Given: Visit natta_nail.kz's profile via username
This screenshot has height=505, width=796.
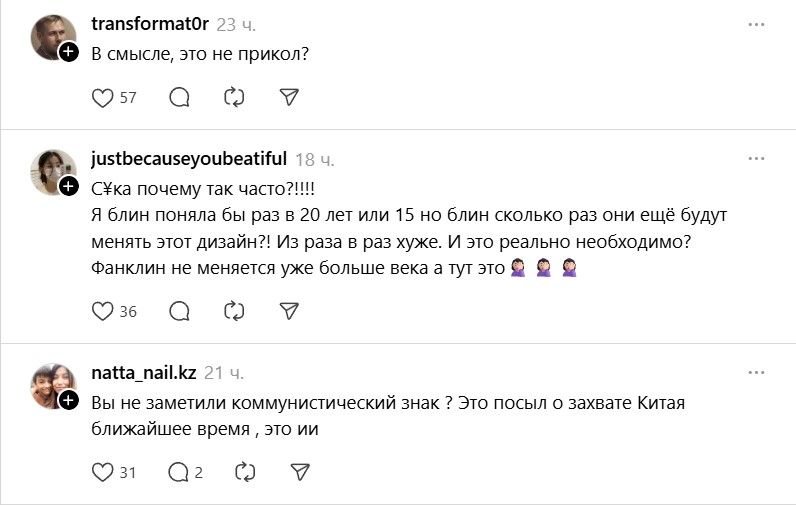Looking at the screenshot, I should click(143, 373).
